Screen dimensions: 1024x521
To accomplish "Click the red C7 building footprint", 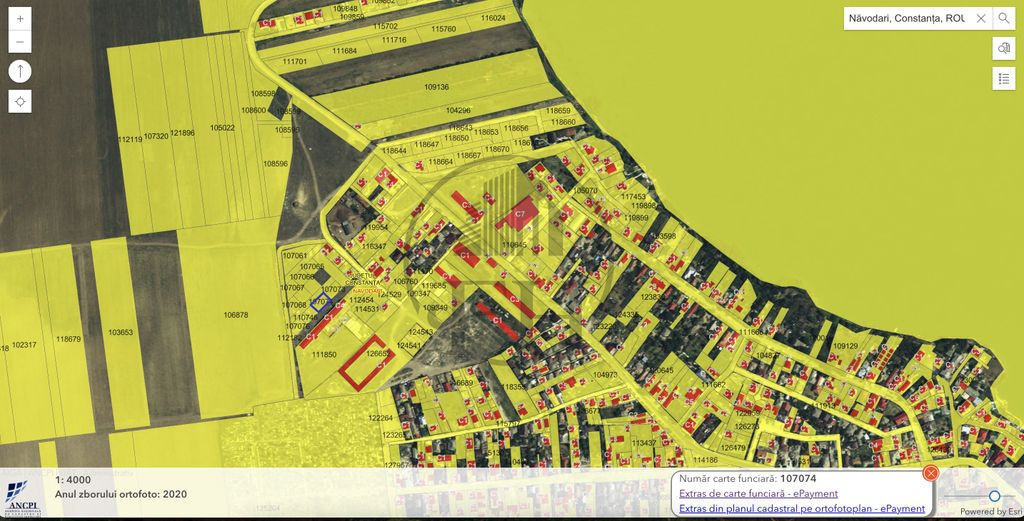I will pos(518,213).
